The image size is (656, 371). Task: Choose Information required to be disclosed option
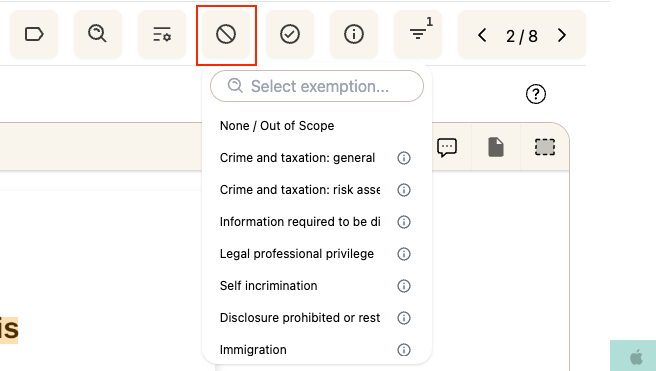(x=300, y=222)
